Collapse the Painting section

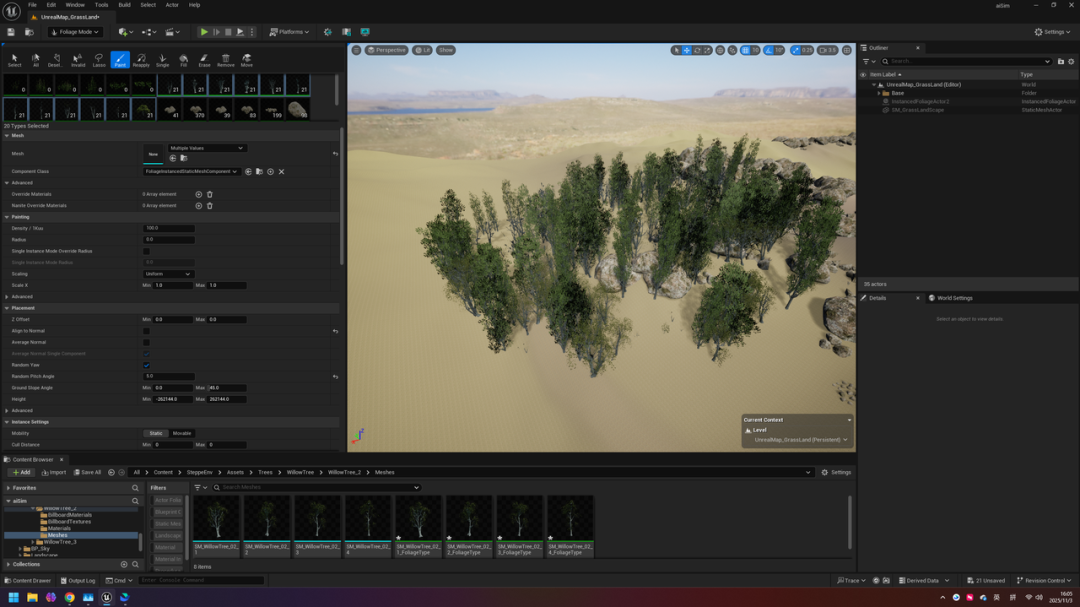7,217
